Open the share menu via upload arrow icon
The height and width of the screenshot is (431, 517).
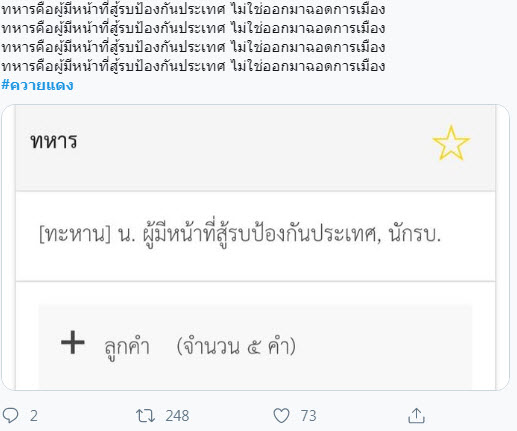click(x=416, y=416)
